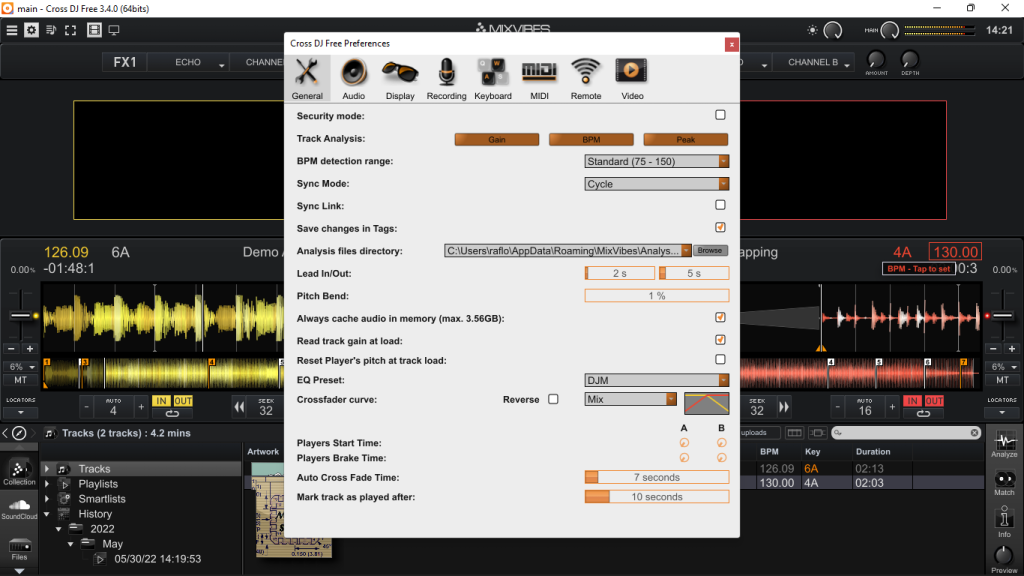1024x576 pixels.
Task: Click the BPM analysis button
Action: point(590,139)
